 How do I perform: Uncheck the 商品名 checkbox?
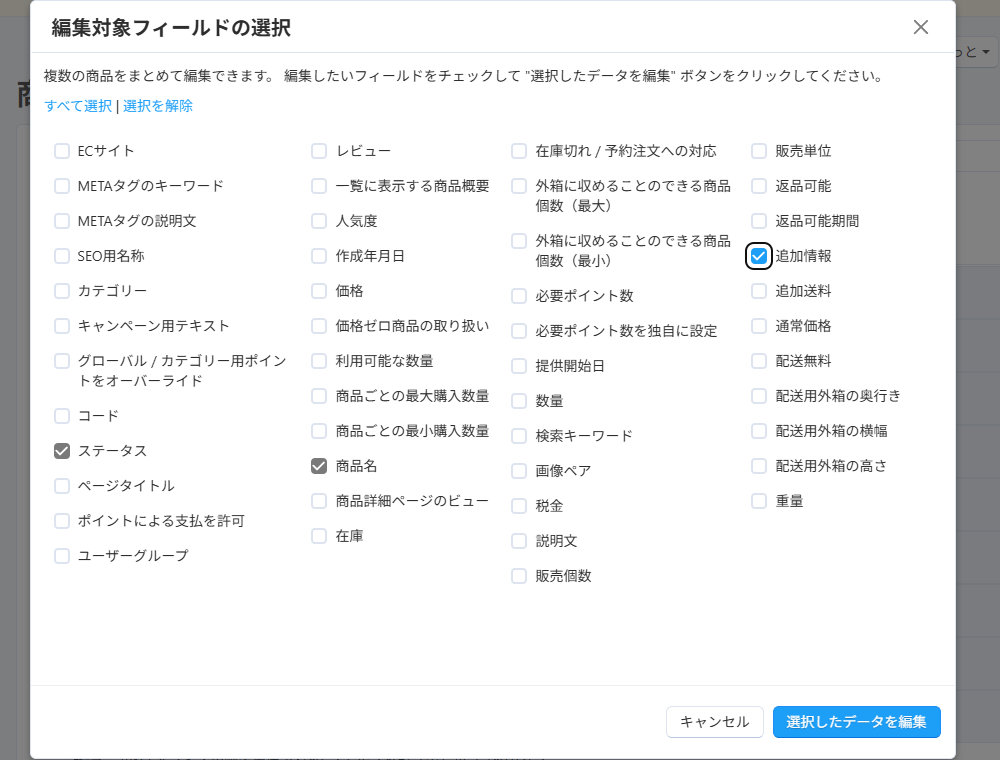coord(318,466)
